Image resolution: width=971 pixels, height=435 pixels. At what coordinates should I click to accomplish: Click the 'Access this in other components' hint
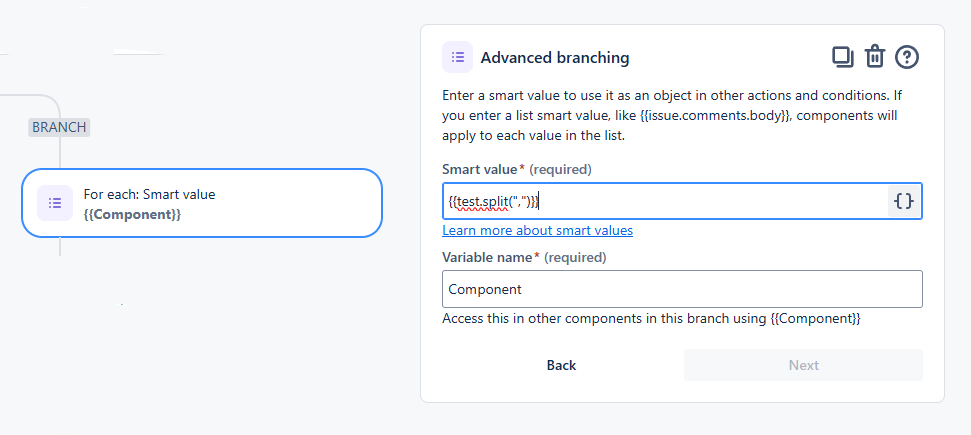coord(650,319)
